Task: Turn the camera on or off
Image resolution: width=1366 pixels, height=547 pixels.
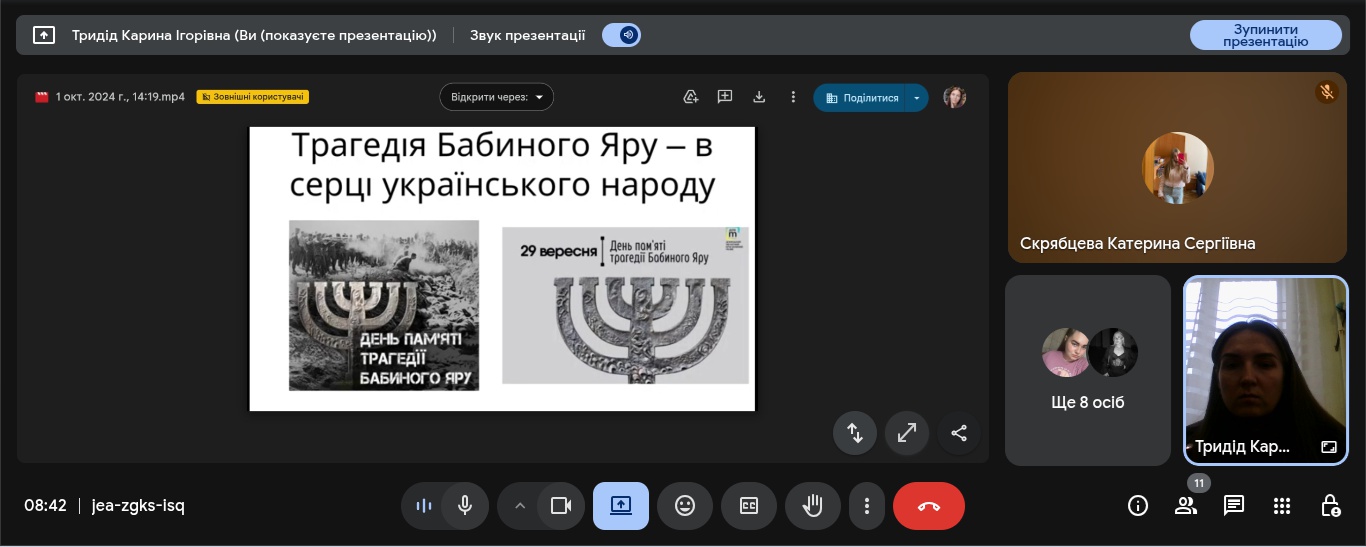Action: click(x=561, y=505)
